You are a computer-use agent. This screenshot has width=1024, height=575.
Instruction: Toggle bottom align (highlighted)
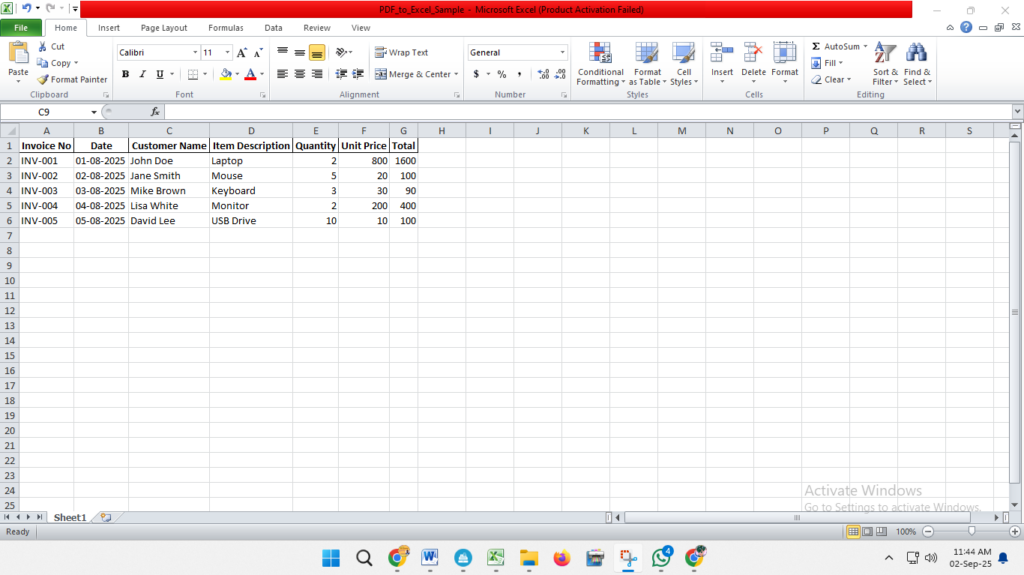[317, 52]
